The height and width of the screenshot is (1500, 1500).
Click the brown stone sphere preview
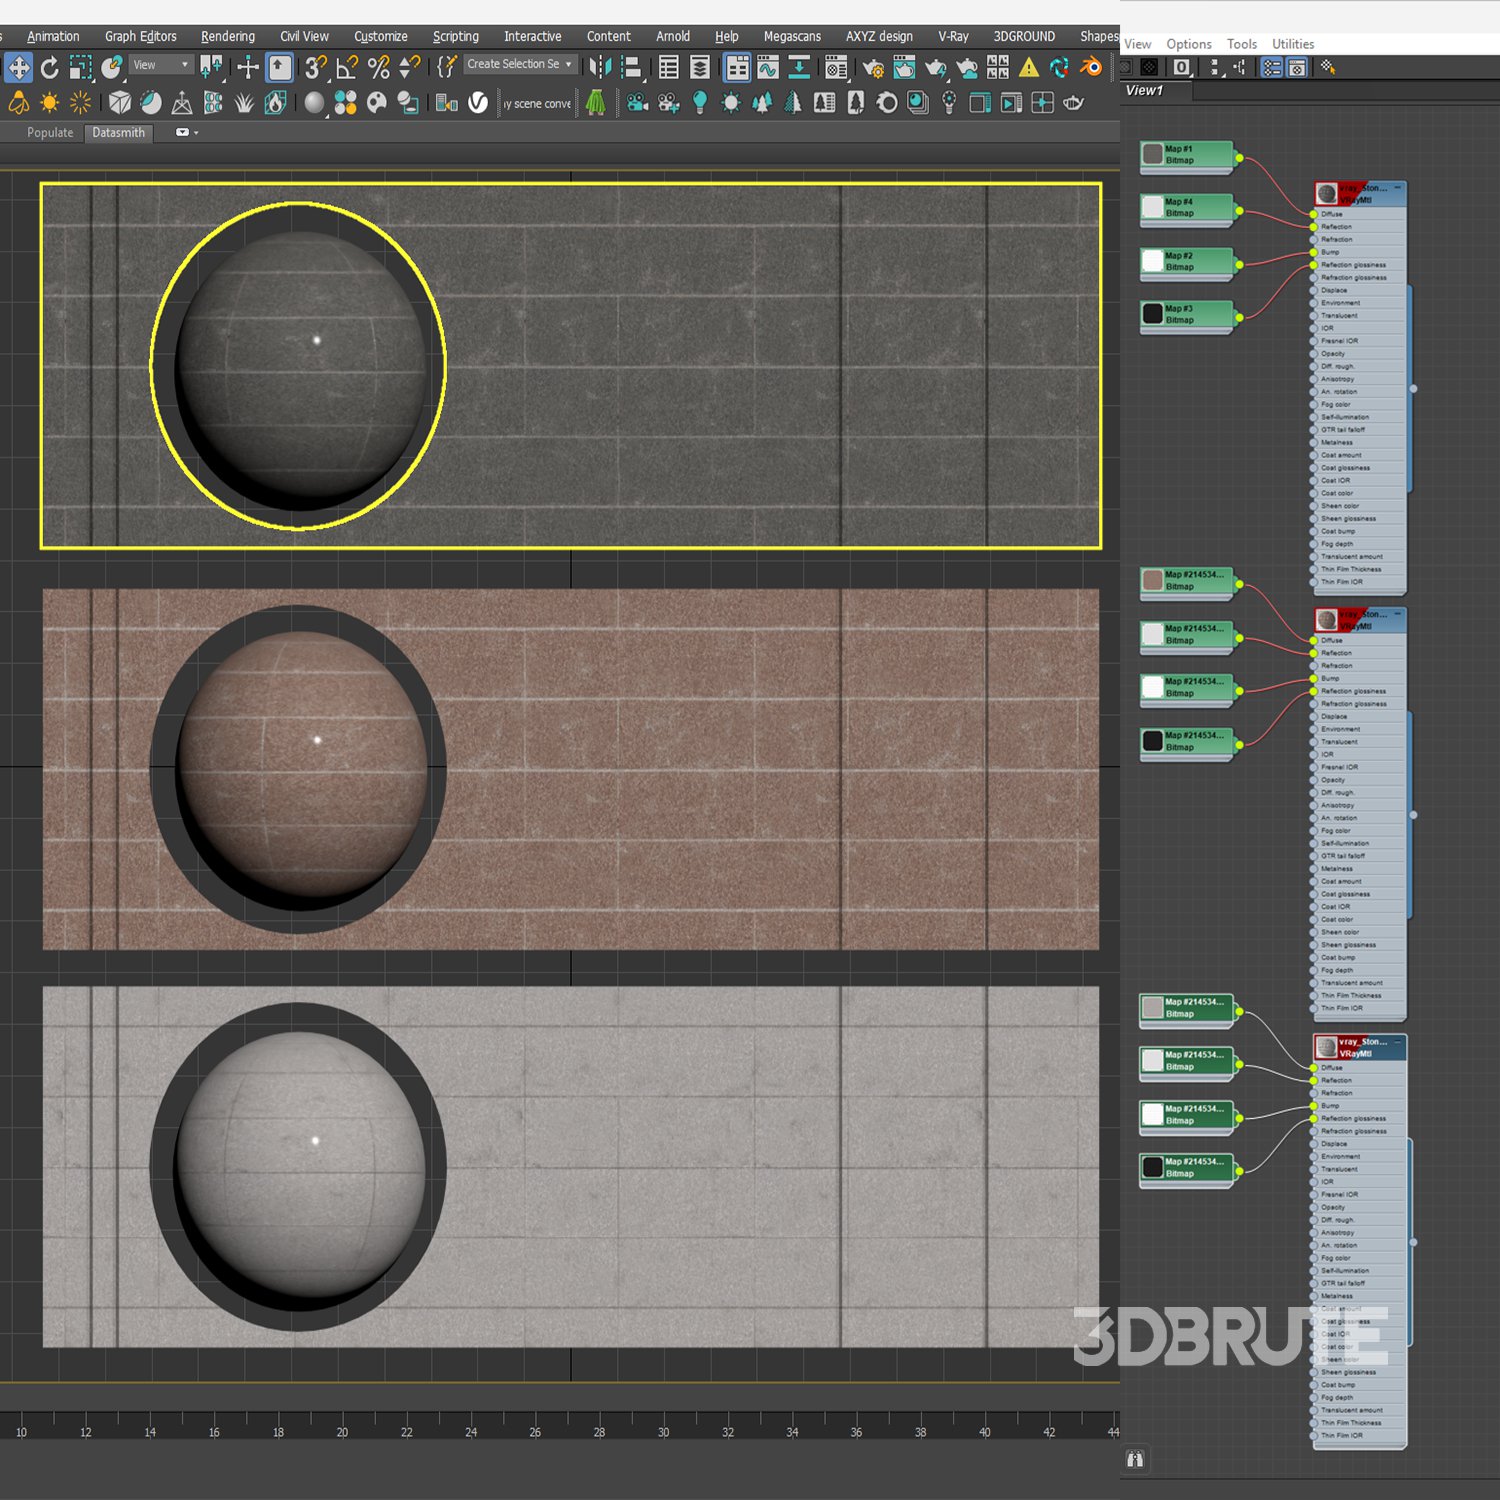[x=302, y=765]
